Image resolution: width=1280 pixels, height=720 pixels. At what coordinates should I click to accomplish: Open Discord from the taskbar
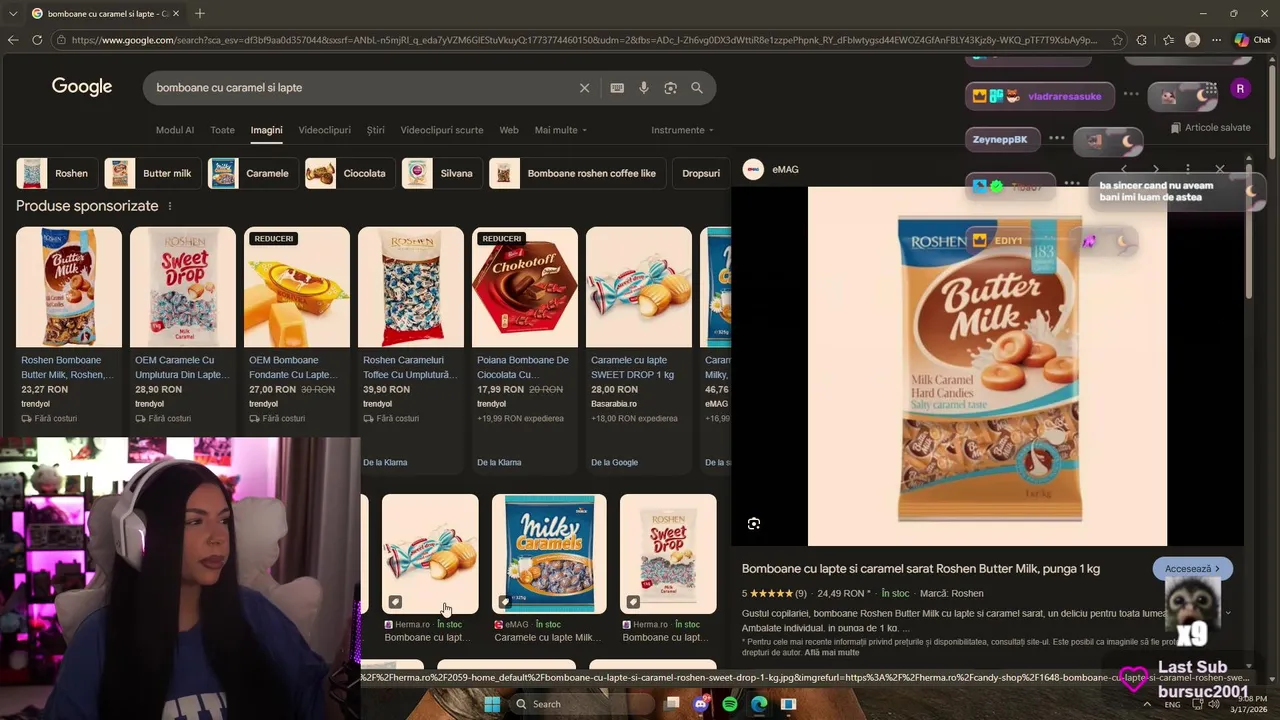click(701, 704)
